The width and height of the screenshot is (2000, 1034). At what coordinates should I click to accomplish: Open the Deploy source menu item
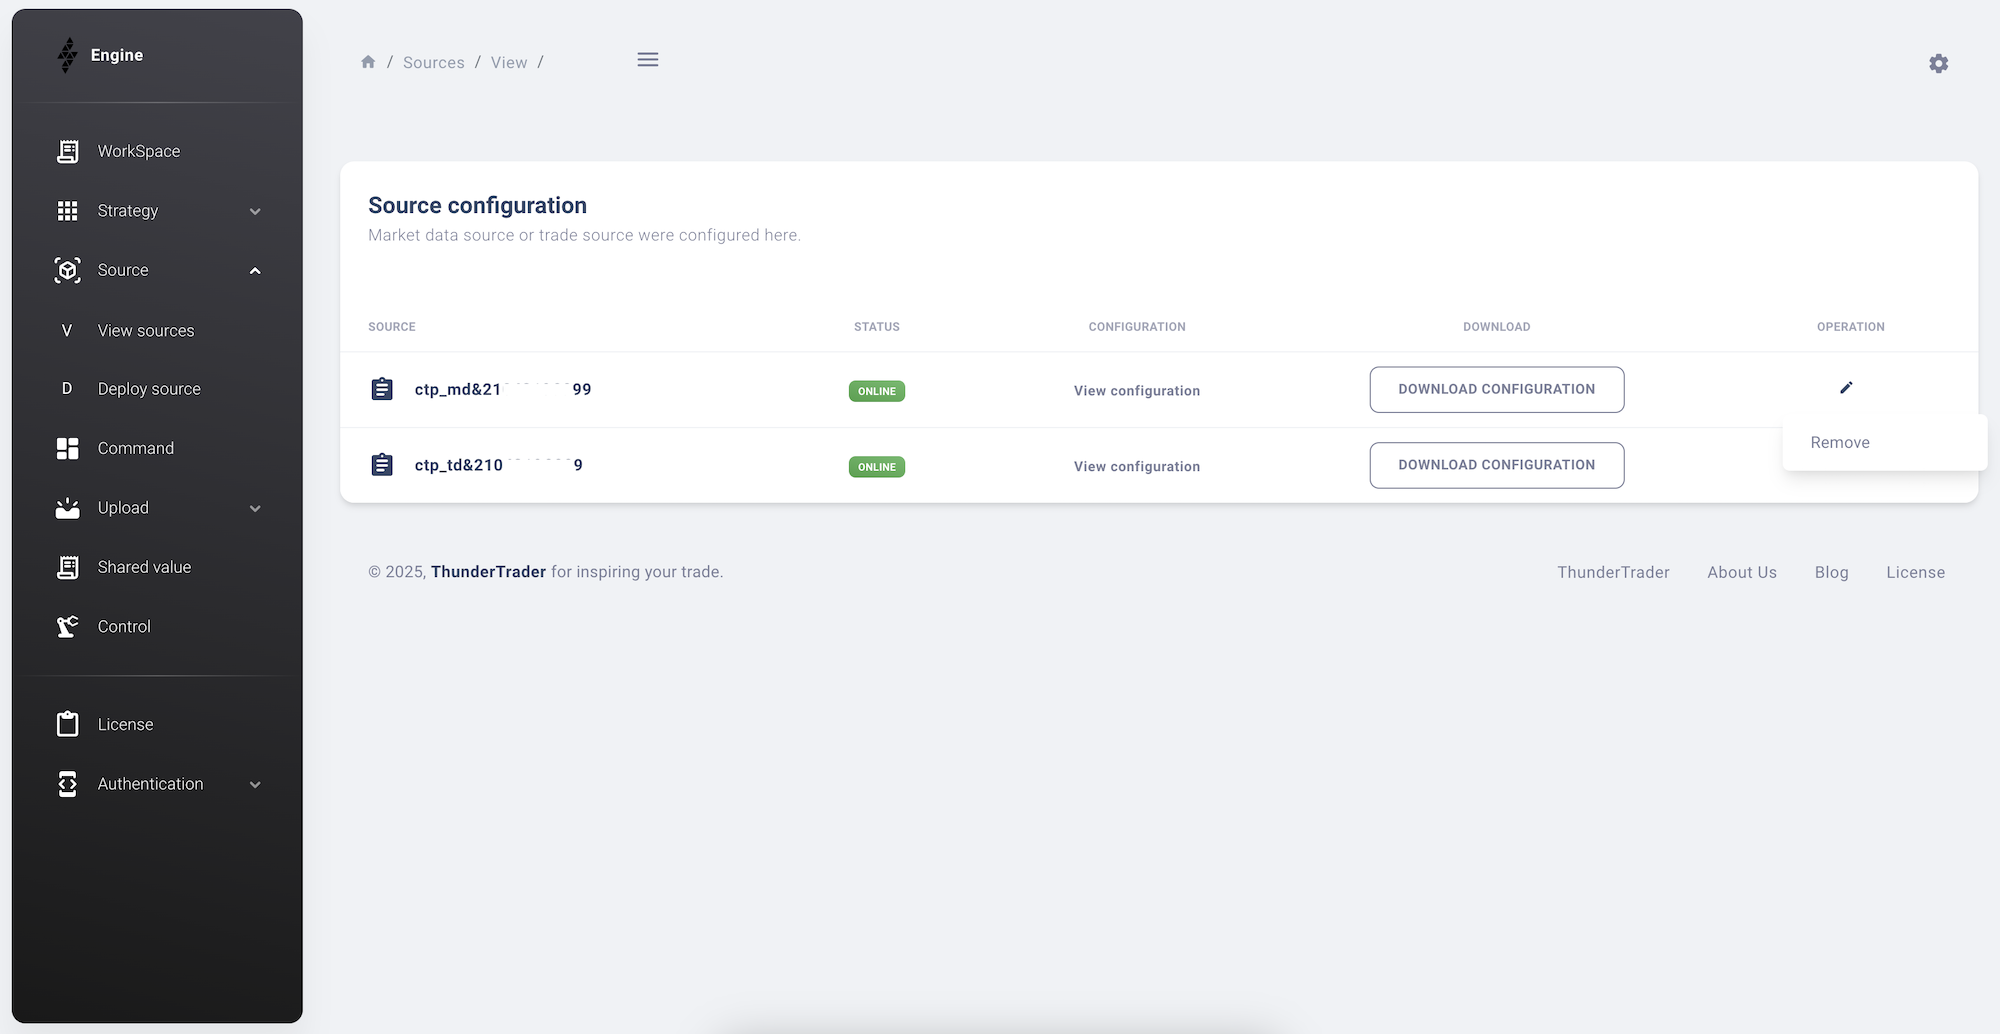tap(149, 389)
